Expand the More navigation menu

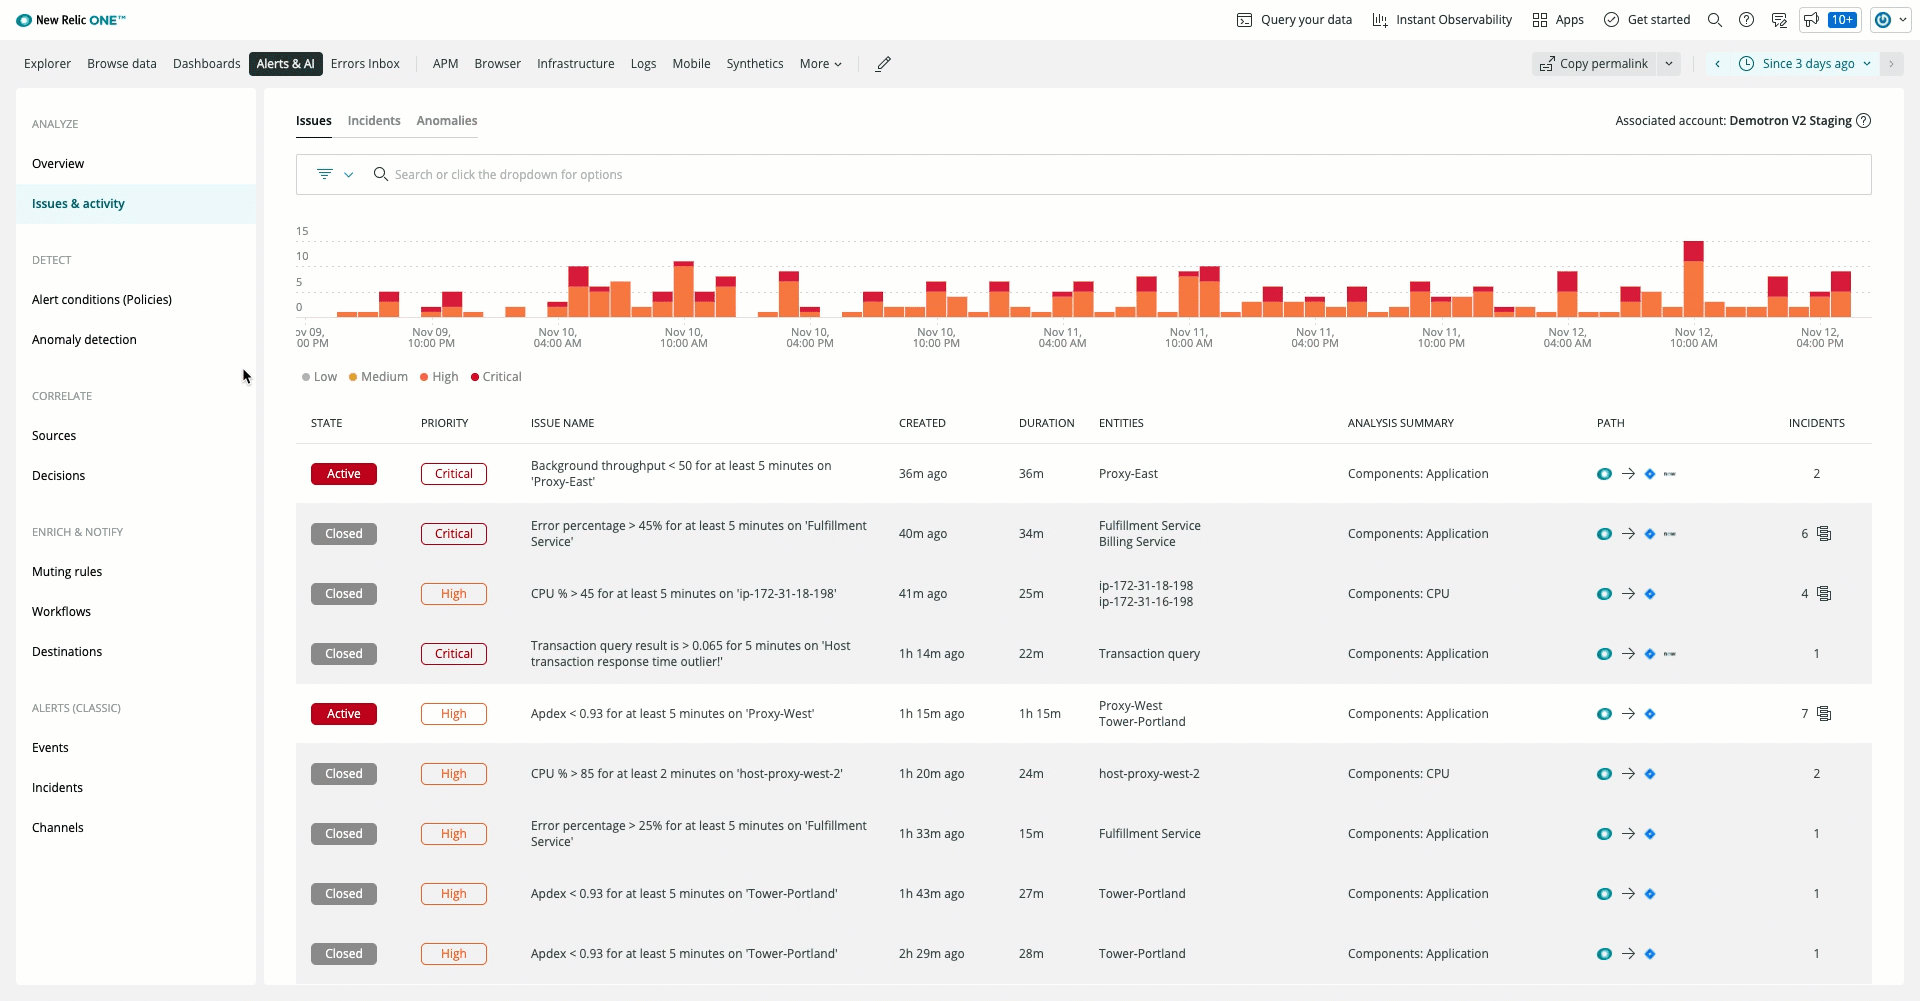tap(820, 64)
